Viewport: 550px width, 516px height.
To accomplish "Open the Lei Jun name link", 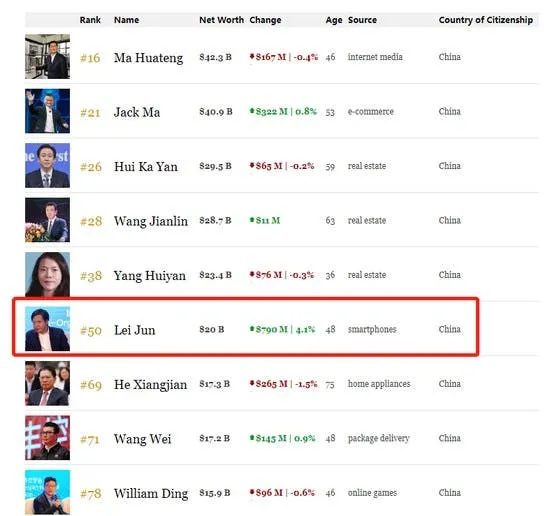I will point(135,330).
